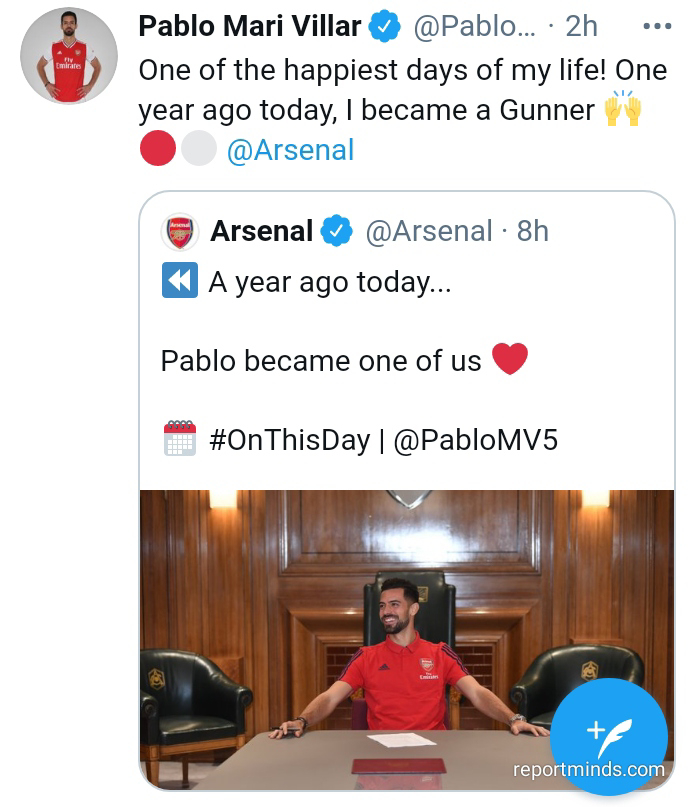Open the #OnThisDay hashtag
Image resolution: width=688 pixels, height=807 pixels.
tap(290, 441)
